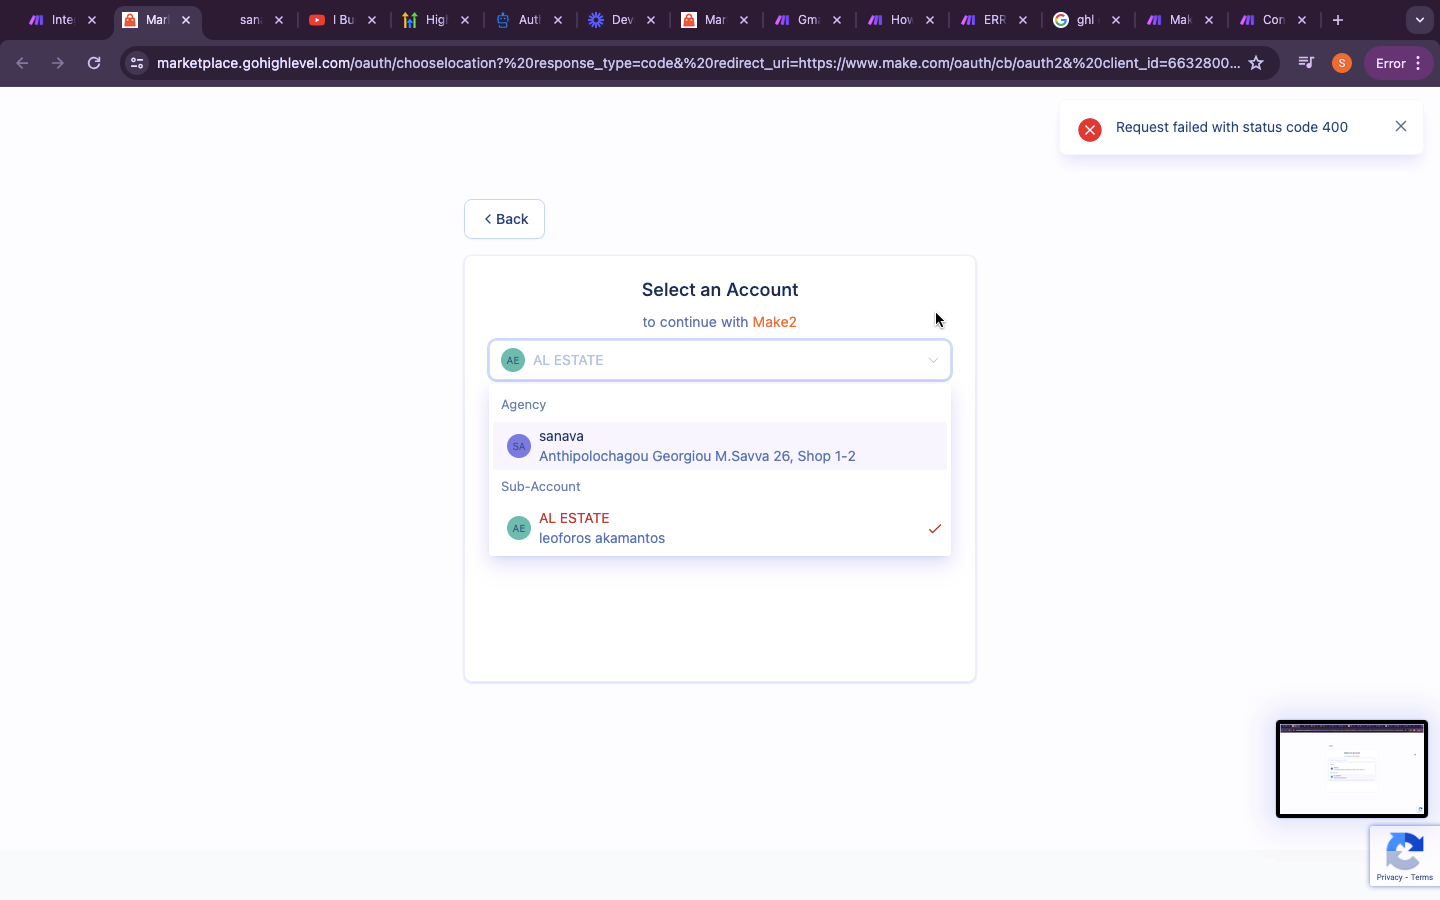The width and height of the screenshot is (1440, 900).
Task: Choose the sanava agency option
Action: 720,446
